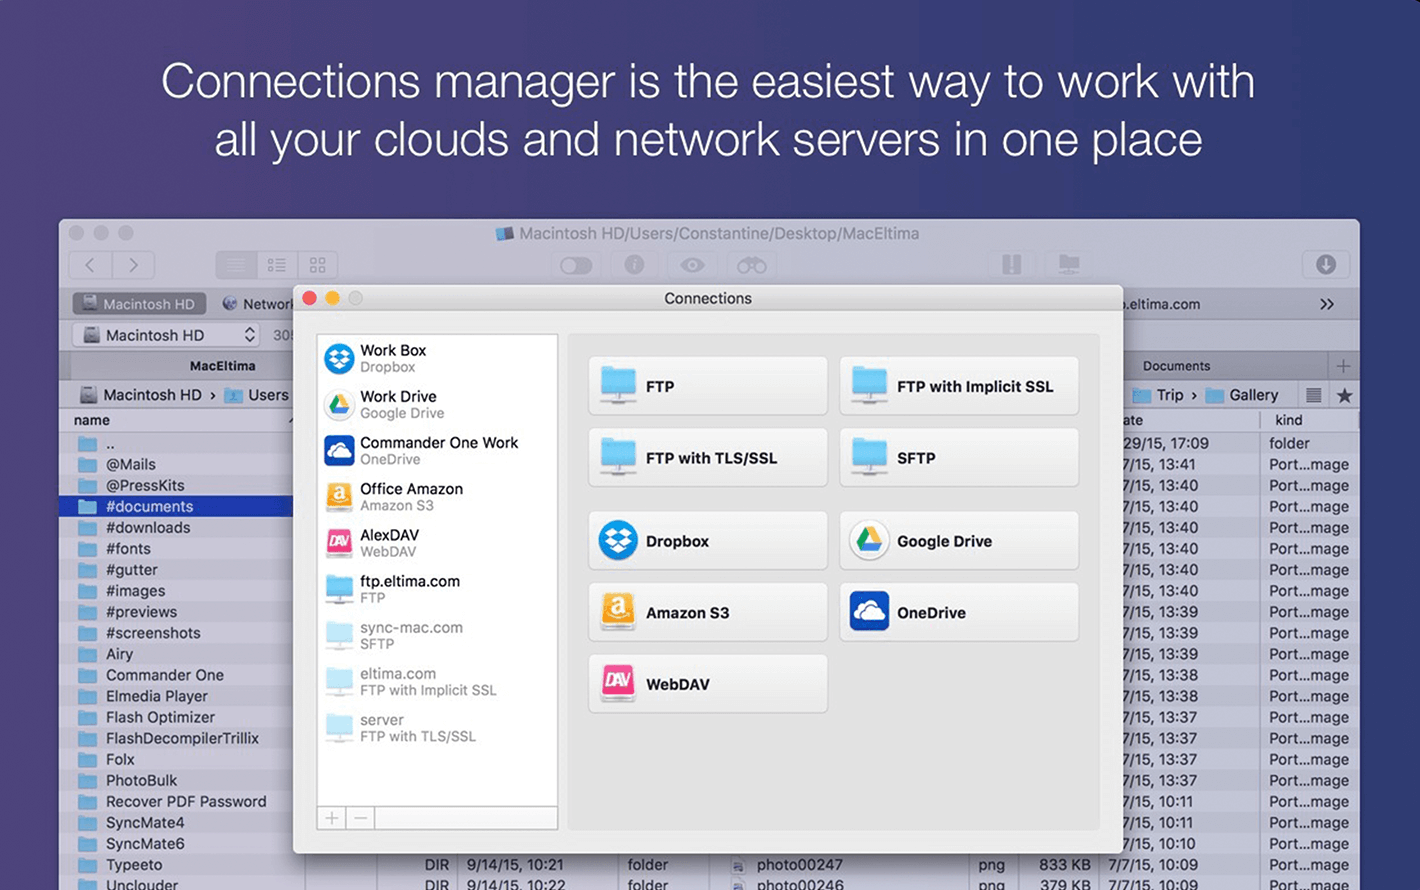Image resolution: width=1420 pixels, height=890 pixels.
Task: Sort left panel by the name column
Action: 92,420
